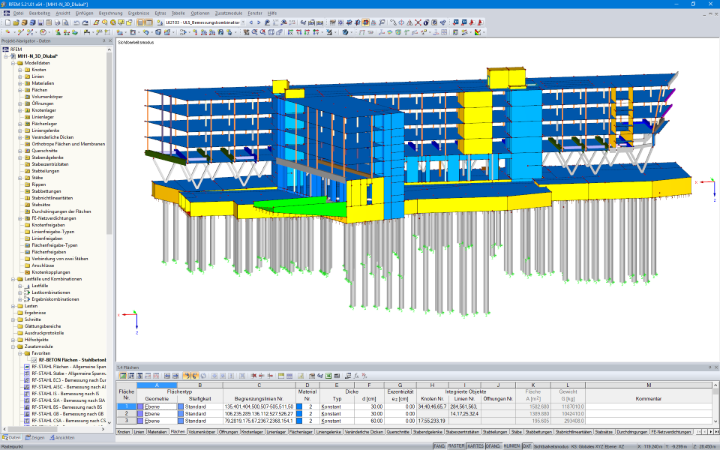
Task: Click the undo arrow icon
Action: tap(77, 22)
